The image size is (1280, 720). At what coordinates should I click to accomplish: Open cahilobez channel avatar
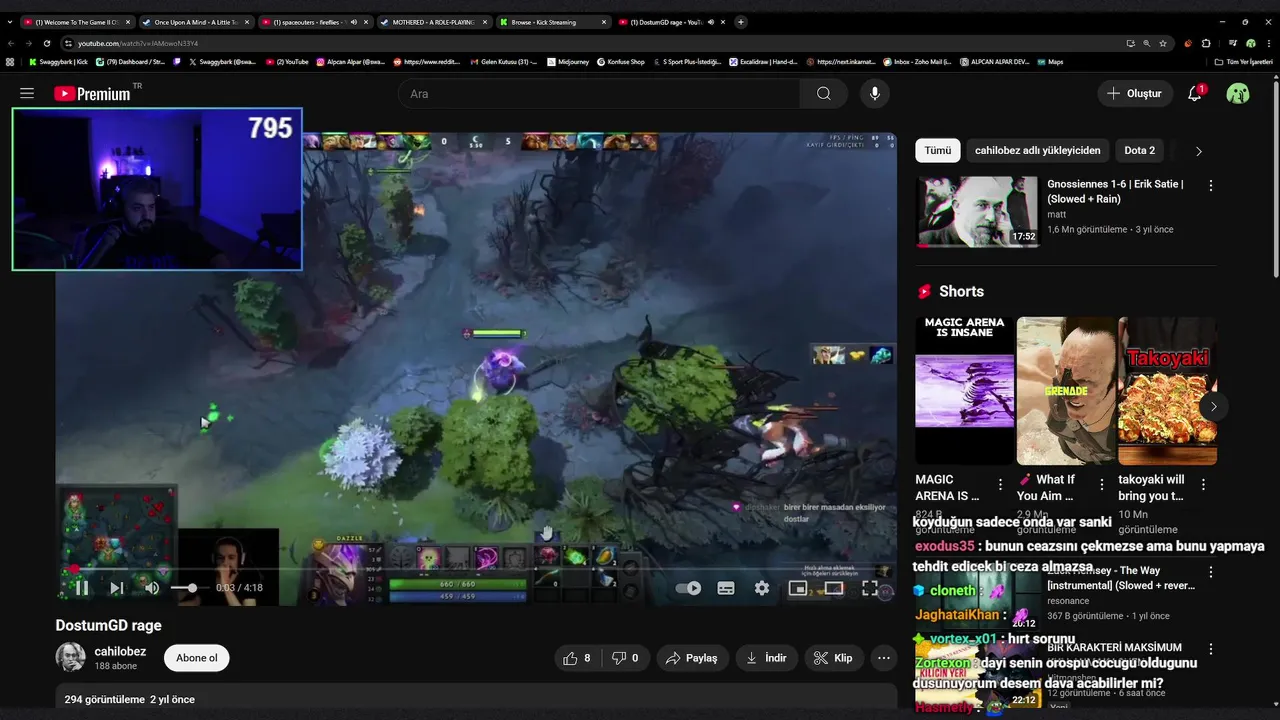[70, 658]
